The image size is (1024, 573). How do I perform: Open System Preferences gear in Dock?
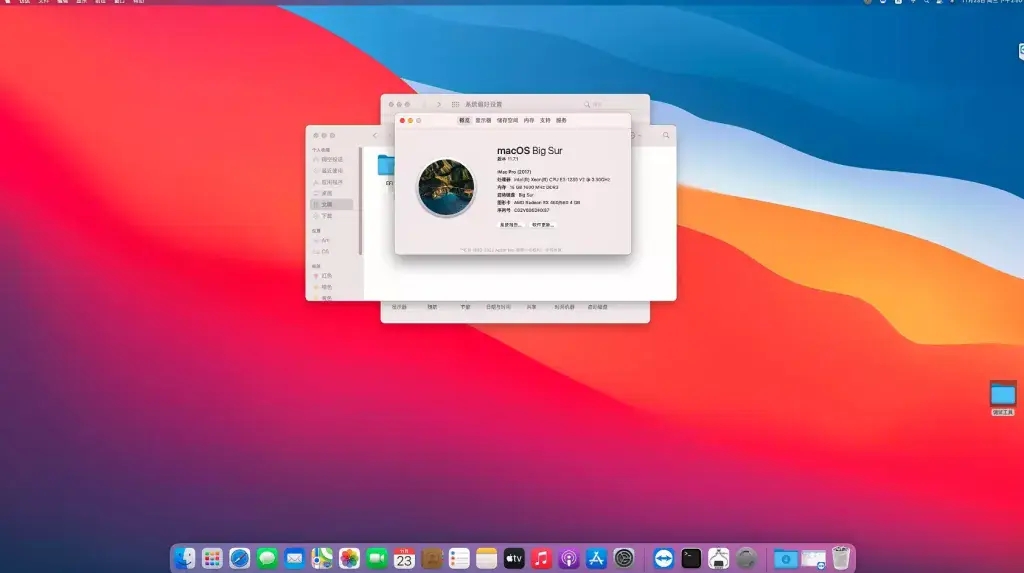pyautogui.click(x=624, y=559)
